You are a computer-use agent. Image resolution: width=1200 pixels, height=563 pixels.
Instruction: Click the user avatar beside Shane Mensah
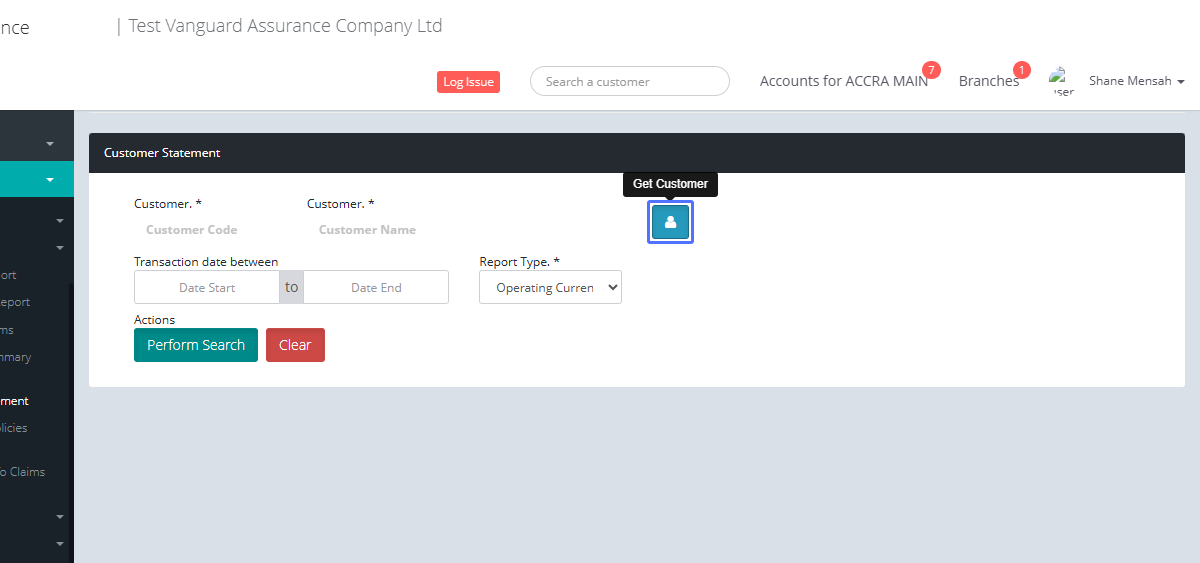coord(1061,81)
